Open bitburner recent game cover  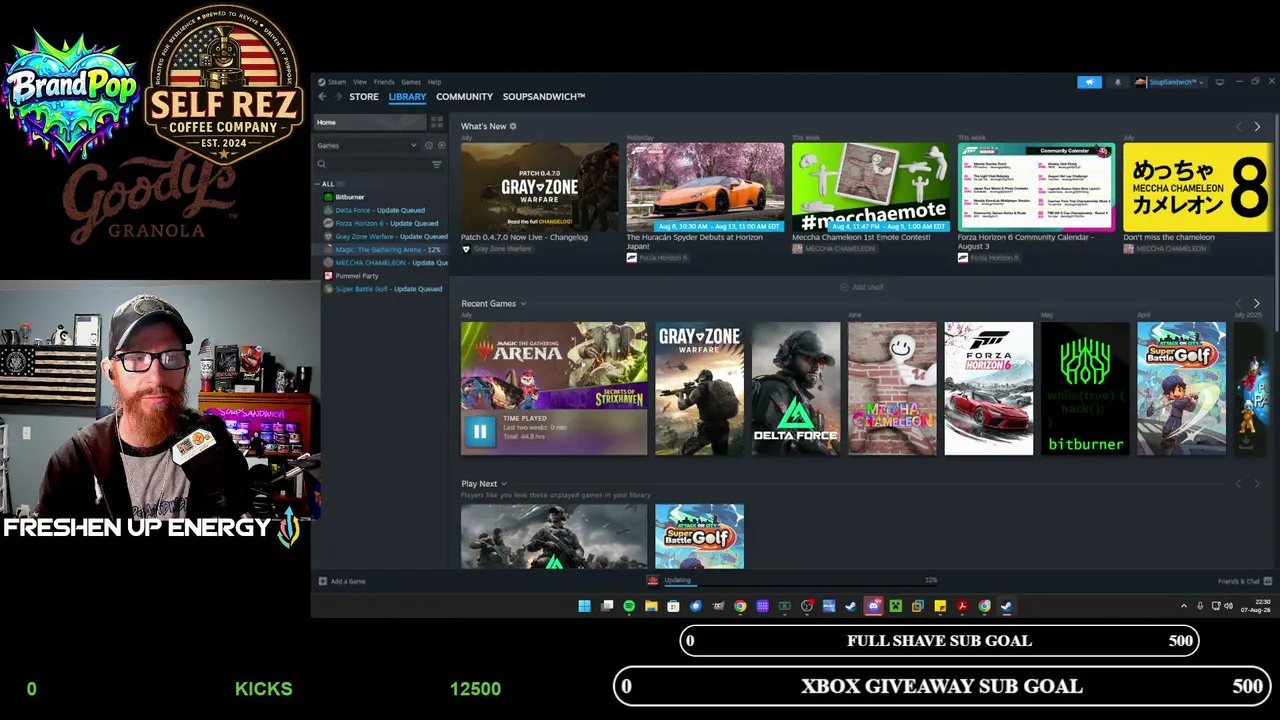pos(1085,389)
